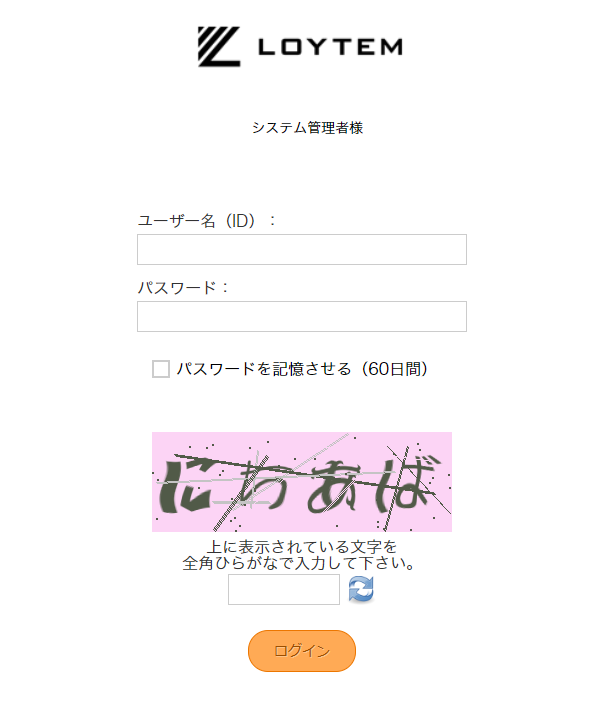The height and width of the screenshot is (711, 597).
Task: Click the LOYTEM wordmark text
Action: [x=330, y=47]
